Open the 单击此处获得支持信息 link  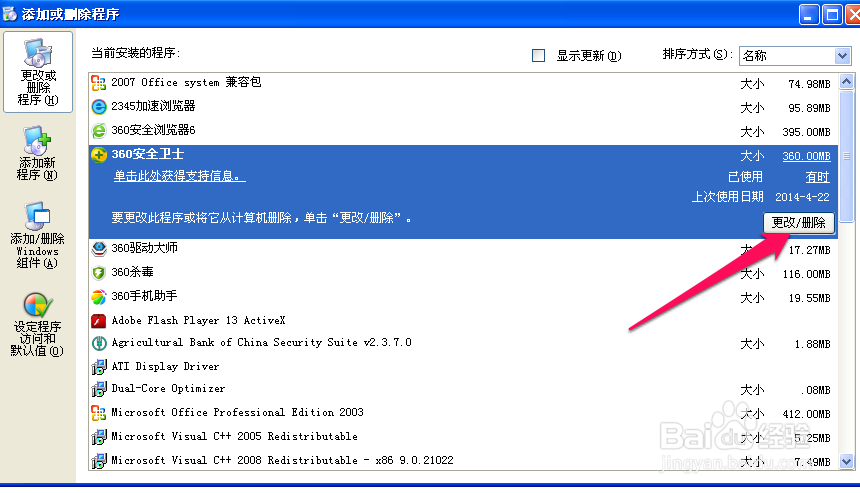tap(179, 176)
